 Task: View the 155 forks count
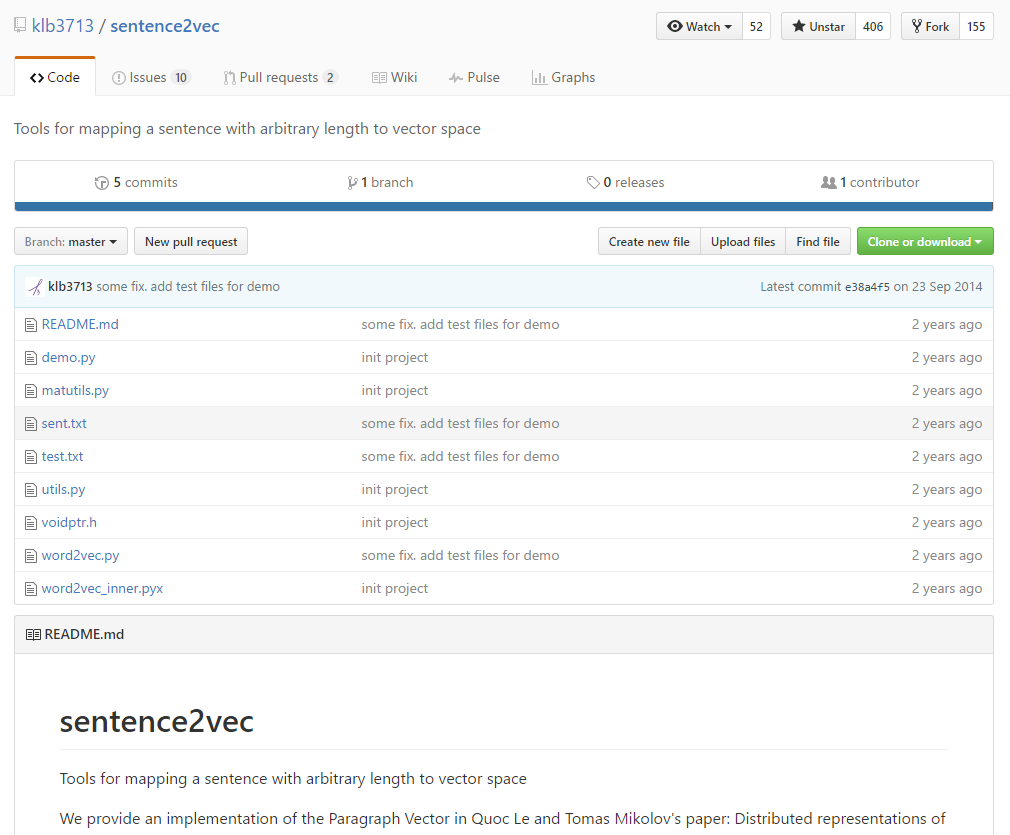click(977, 26)
